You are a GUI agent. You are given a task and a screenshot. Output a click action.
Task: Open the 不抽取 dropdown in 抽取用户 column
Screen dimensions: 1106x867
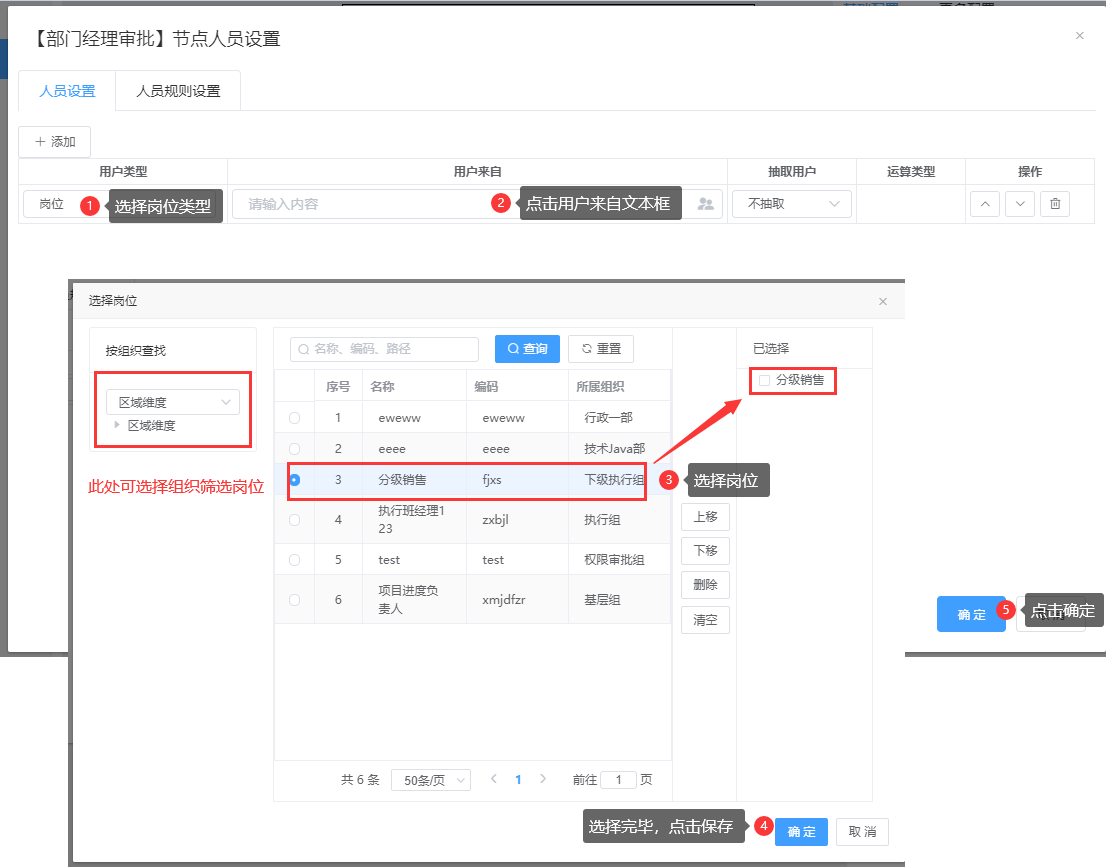tap(792, 204)
